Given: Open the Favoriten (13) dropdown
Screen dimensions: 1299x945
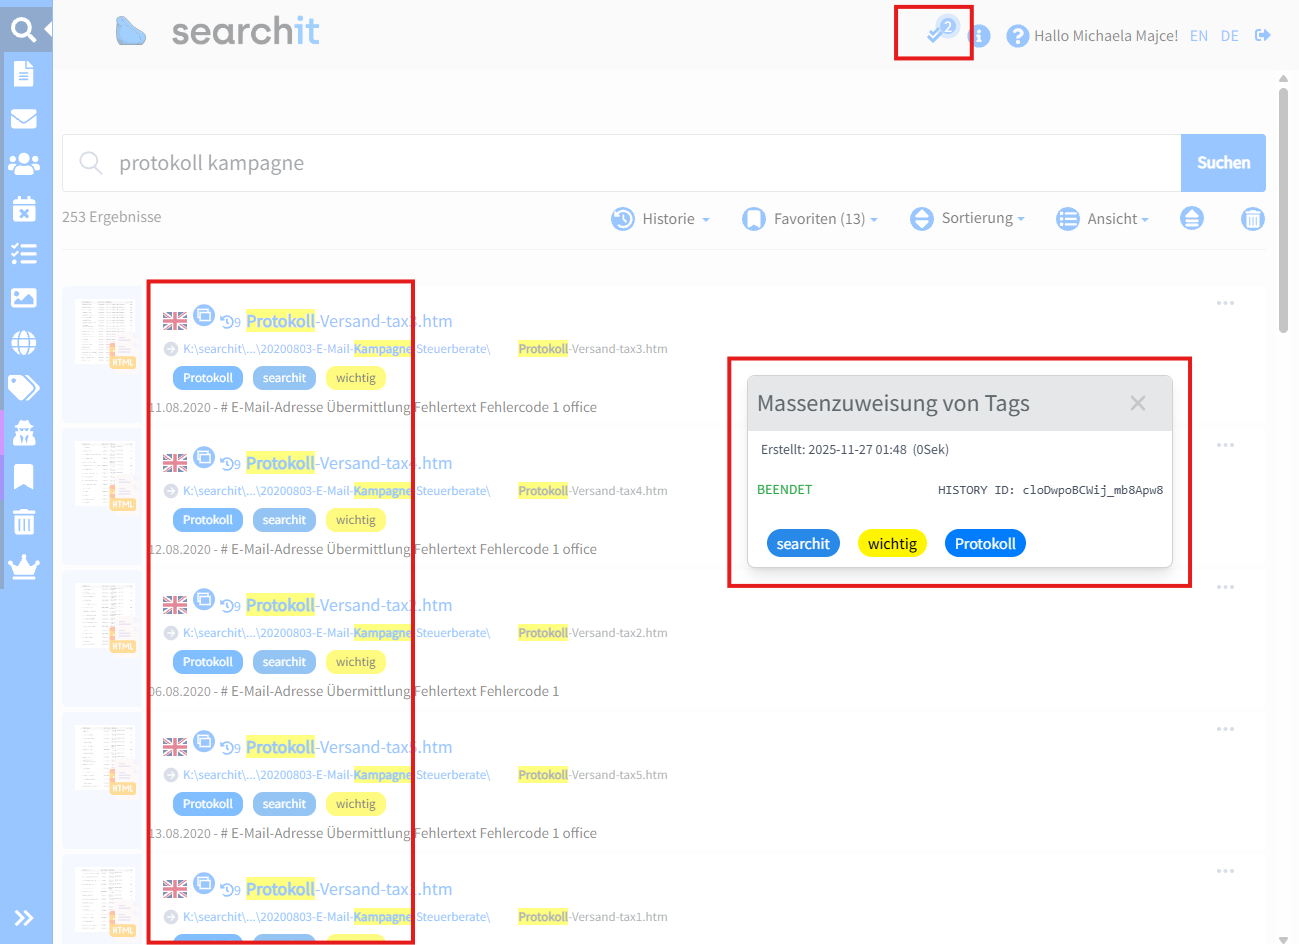Looking at the screenshot, I should coord(810,219).
